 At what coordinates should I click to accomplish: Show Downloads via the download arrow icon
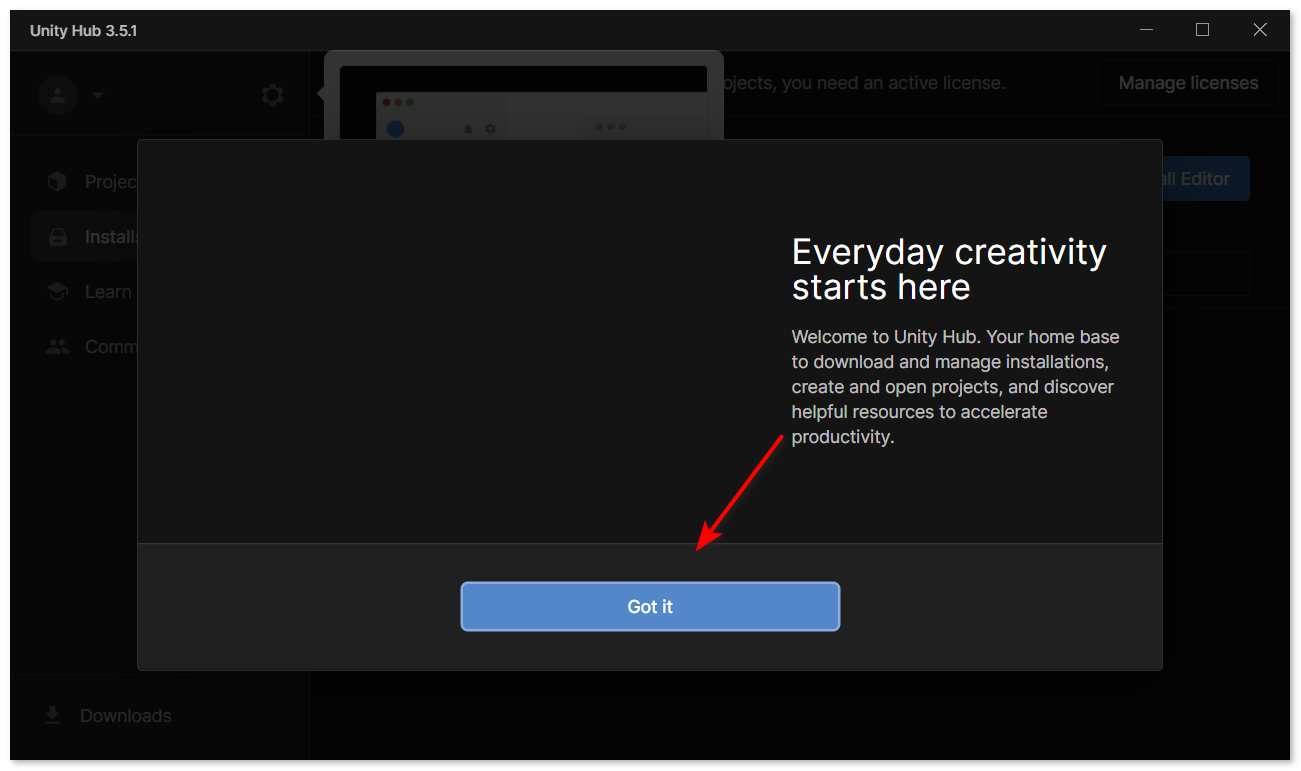pos(53,716)
